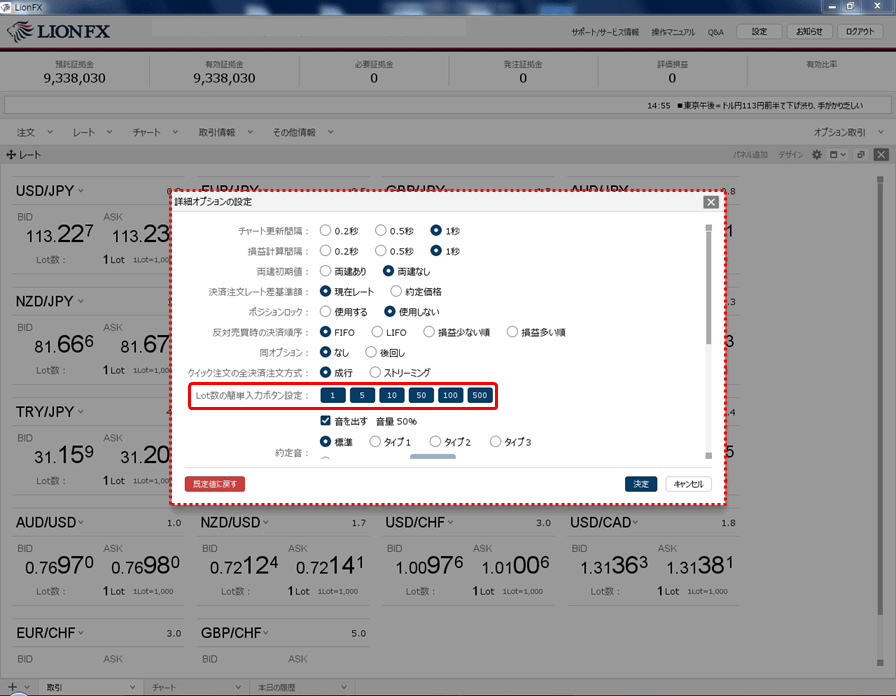Choose 後回し for 同オプション

pyautogui.click(x=371, y=352)
